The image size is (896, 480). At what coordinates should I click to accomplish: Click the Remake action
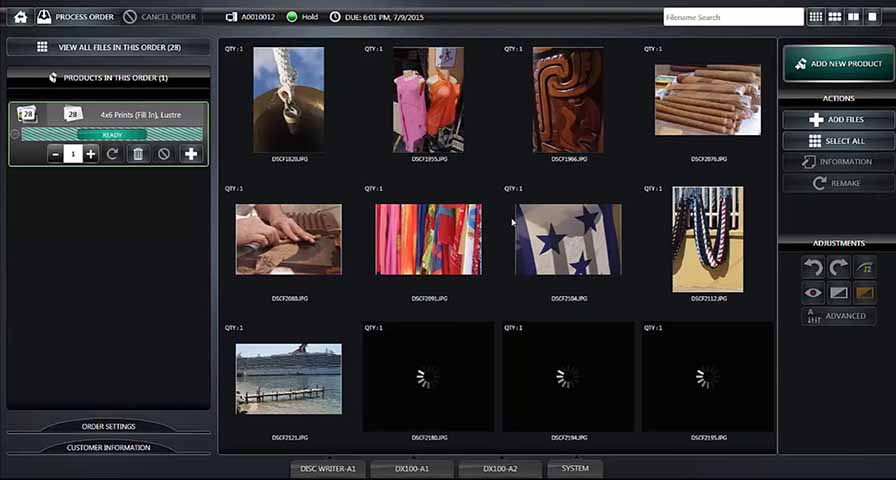coord(839,183)
